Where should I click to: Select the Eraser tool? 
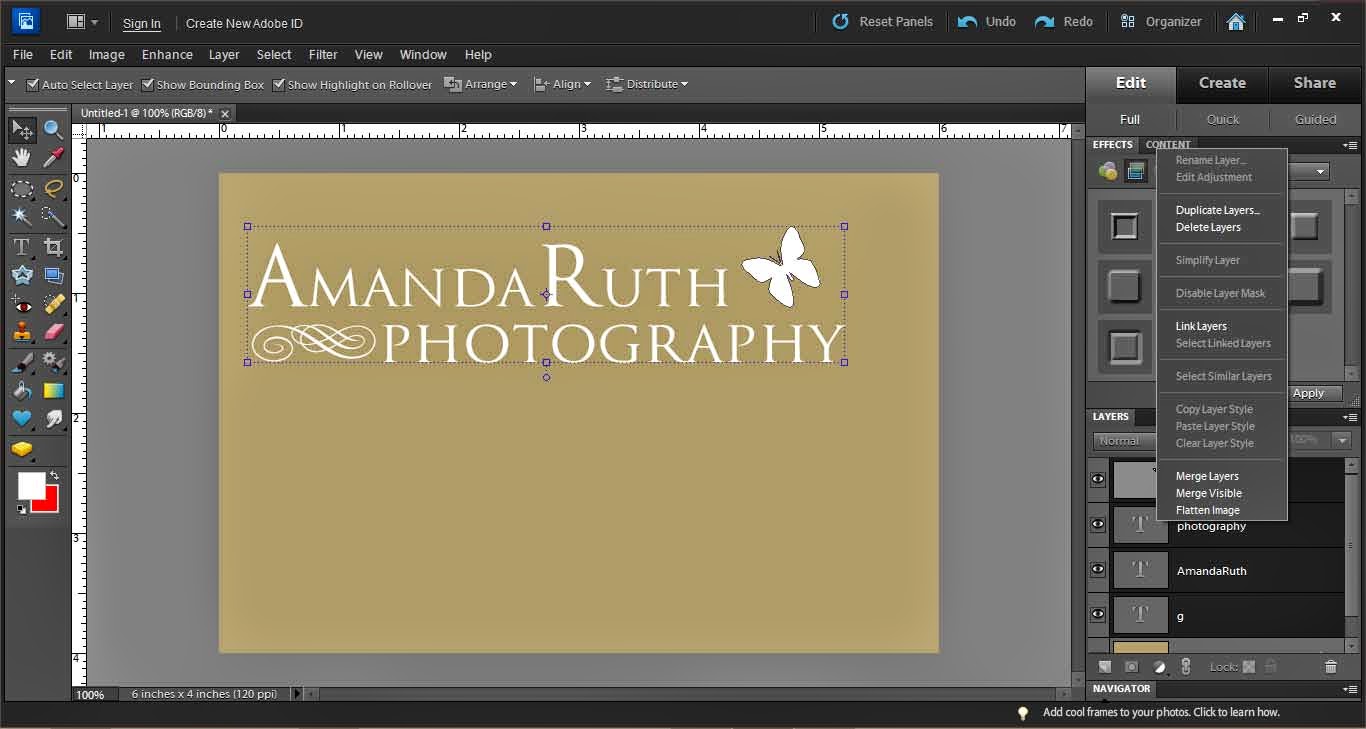pos(53,332)
